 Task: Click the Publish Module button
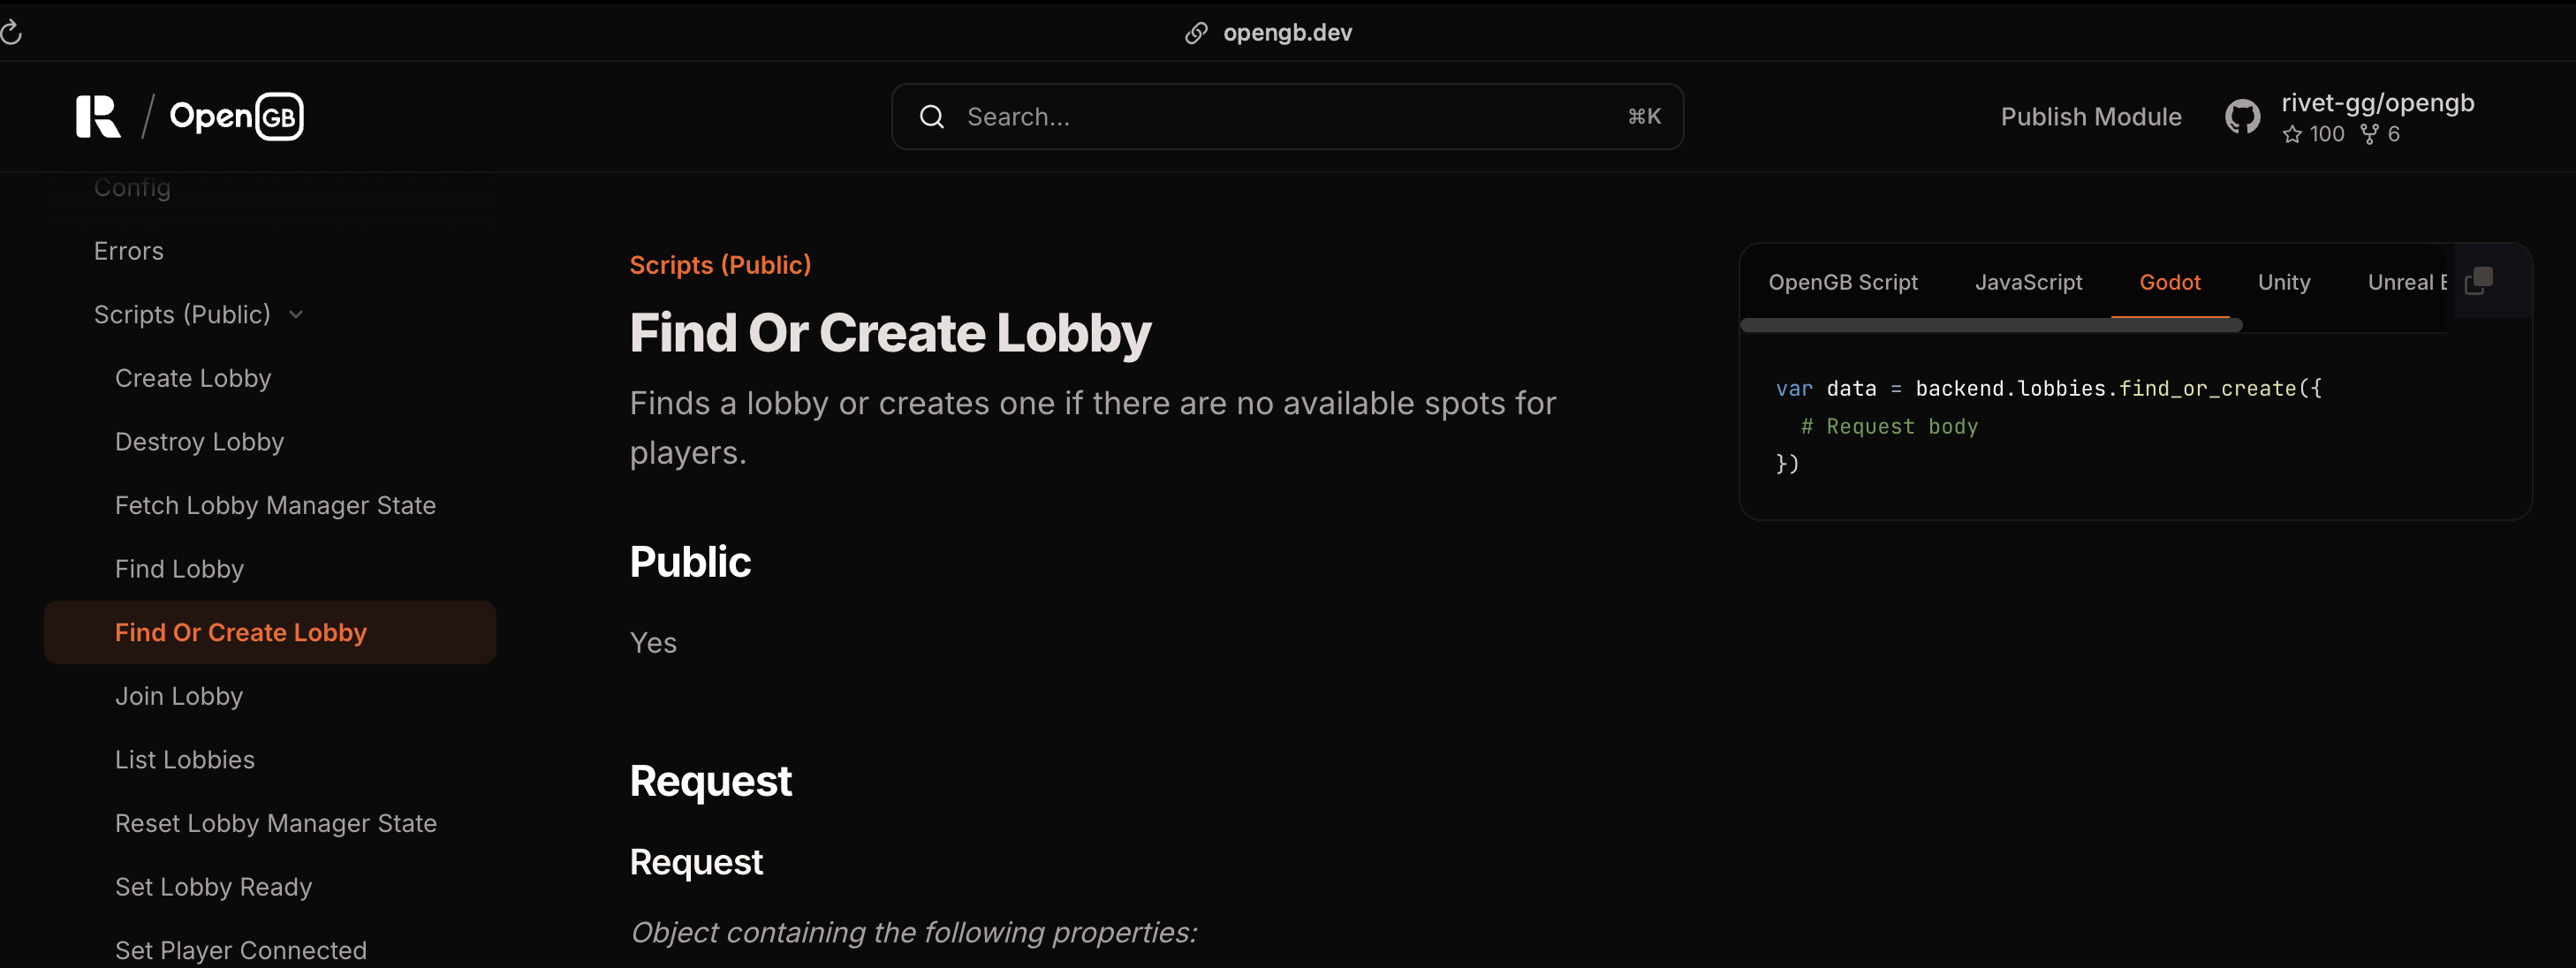pyautogui.click(x=2090, y=113)
